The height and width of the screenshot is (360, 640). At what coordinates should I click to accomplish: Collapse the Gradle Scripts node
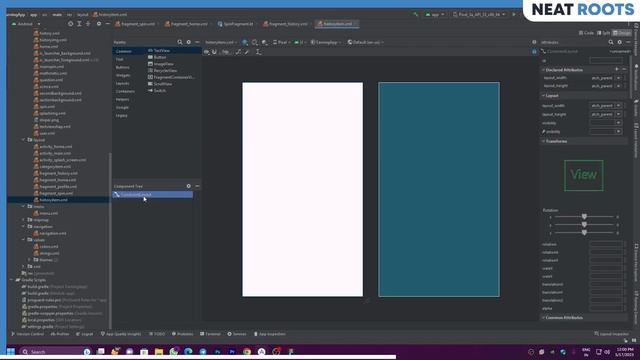pyautogui.click(x=12, y=280)
